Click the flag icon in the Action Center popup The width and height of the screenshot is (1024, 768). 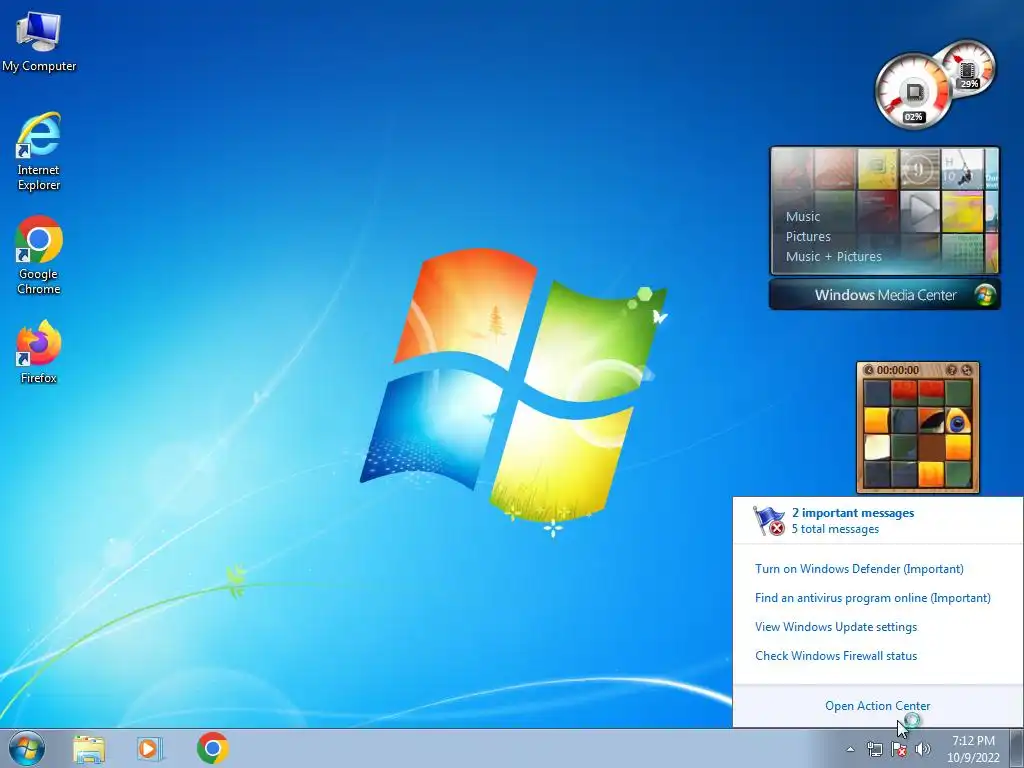[x=769, y=520]
